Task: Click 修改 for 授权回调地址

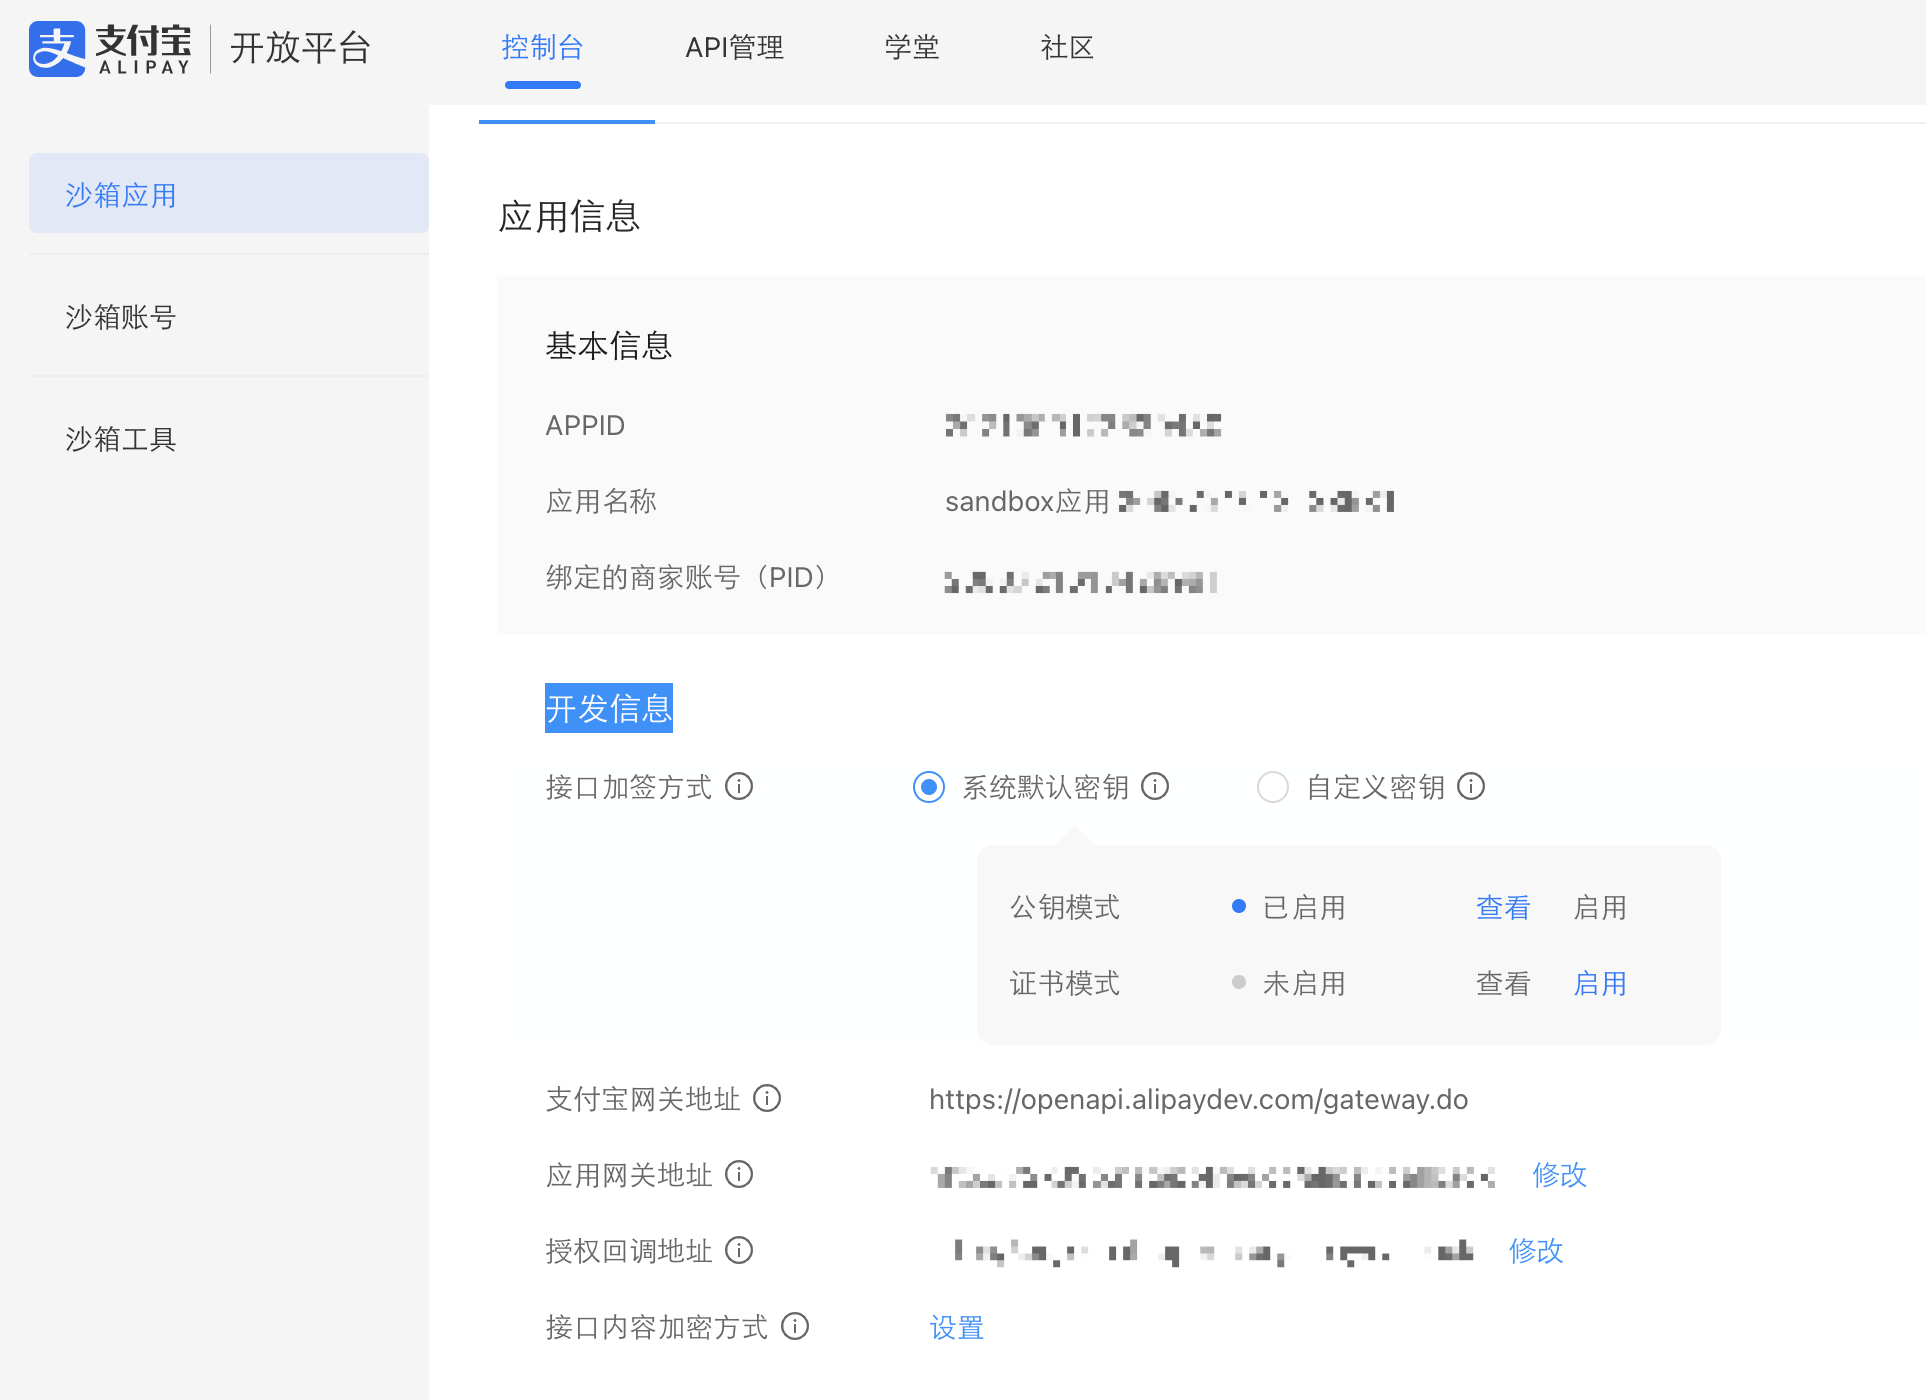Action: tap(1536, 1251)
